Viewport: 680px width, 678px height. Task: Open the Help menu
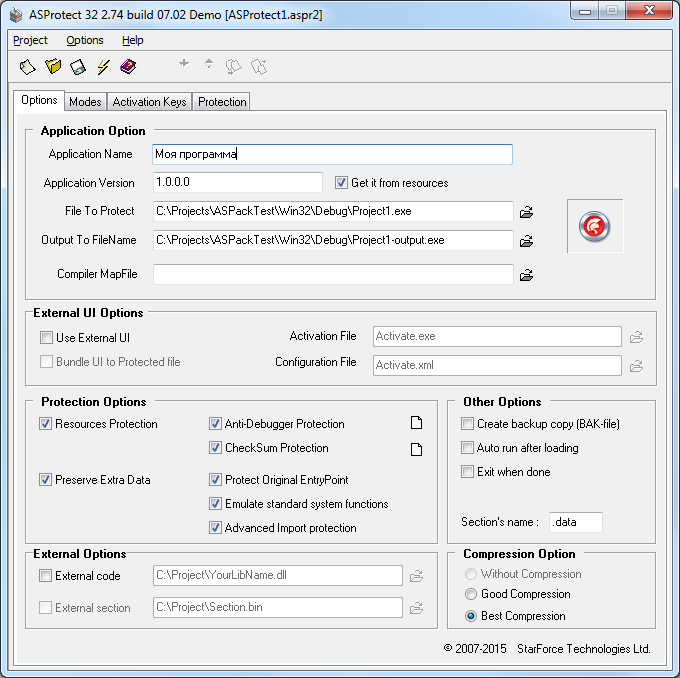(132, 40)
